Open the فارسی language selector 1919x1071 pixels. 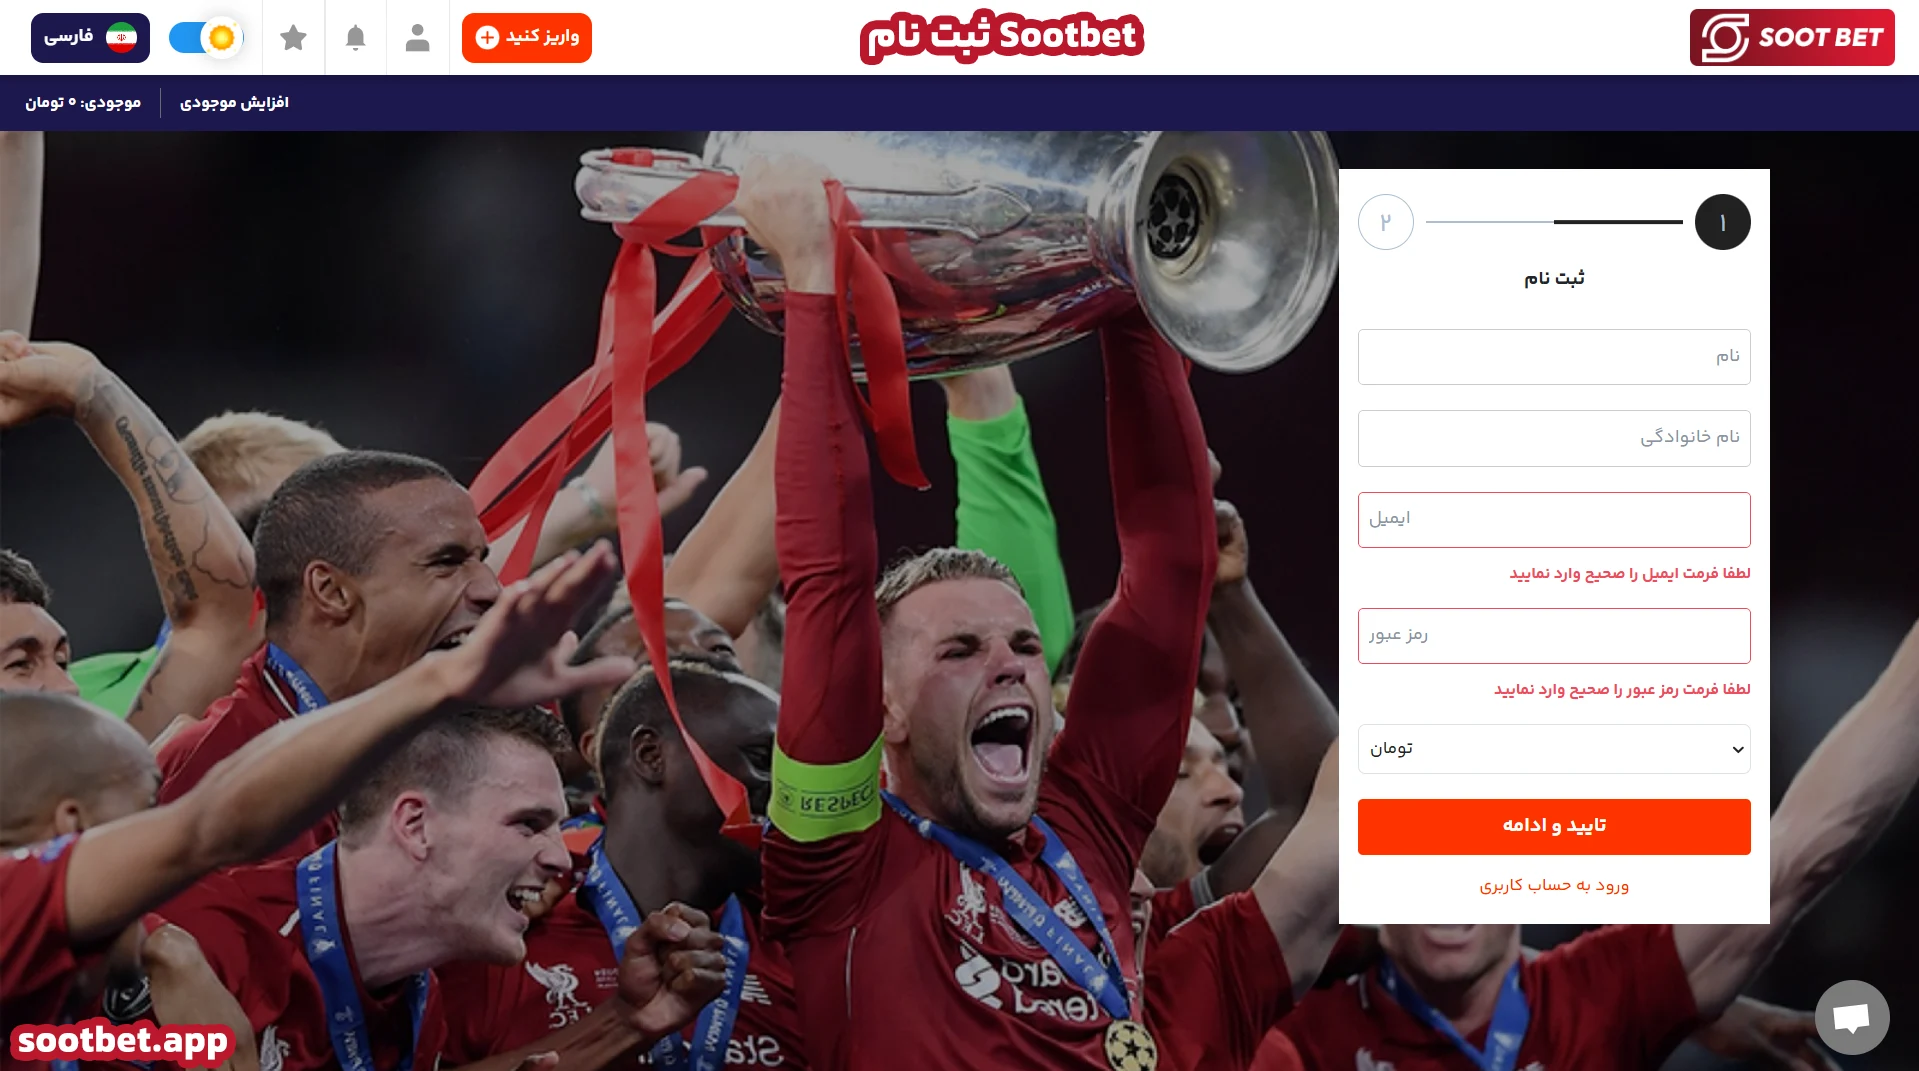[90, 38]
